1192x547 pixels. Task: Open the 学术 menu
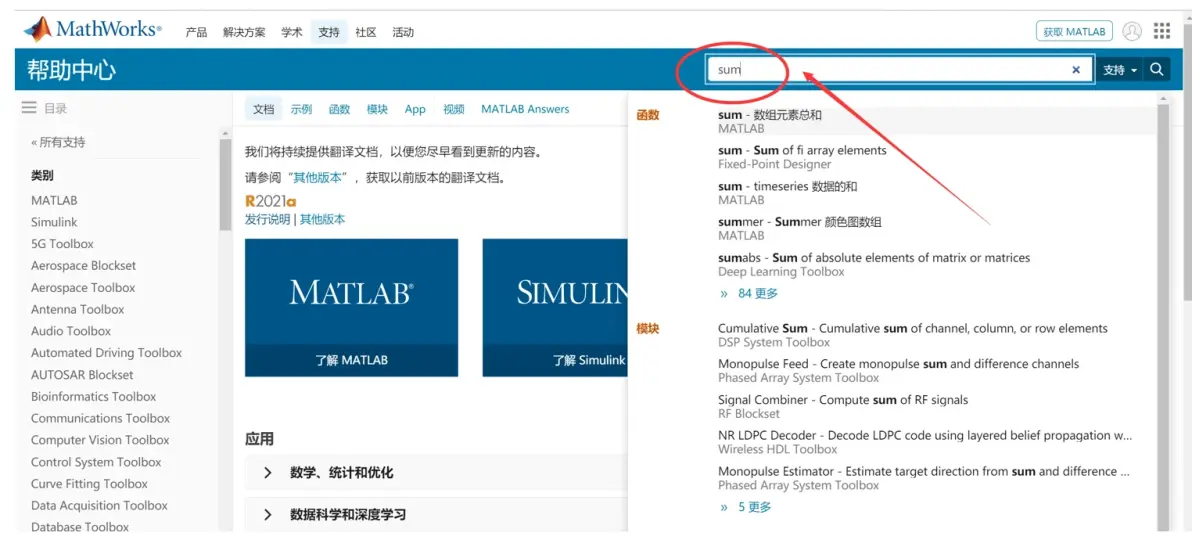pyautogui.click(x=292, y=32)
